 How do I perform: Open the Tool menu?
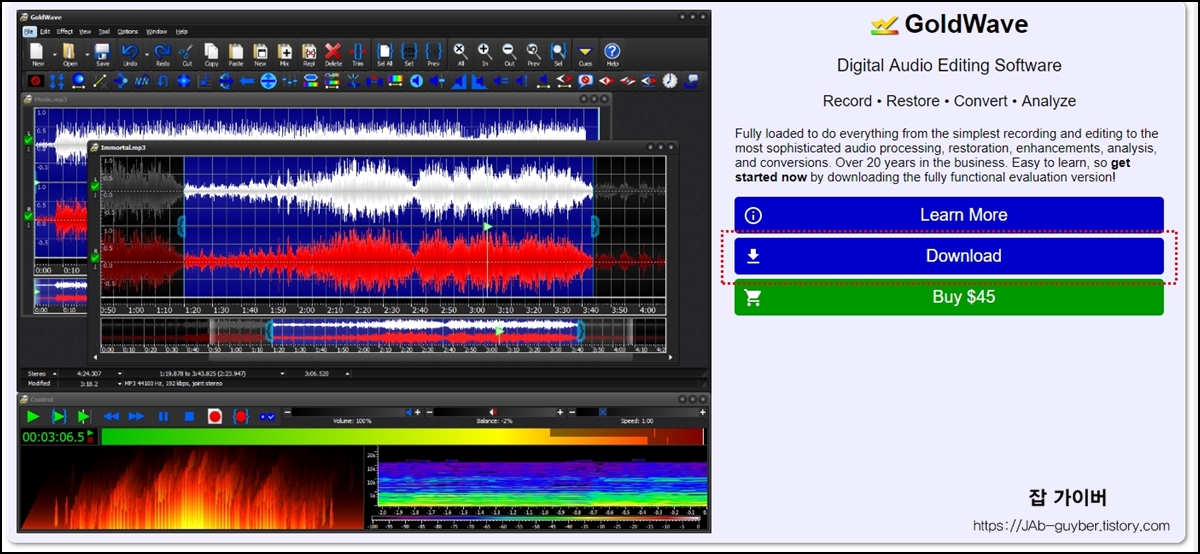(x=104, y=31)
